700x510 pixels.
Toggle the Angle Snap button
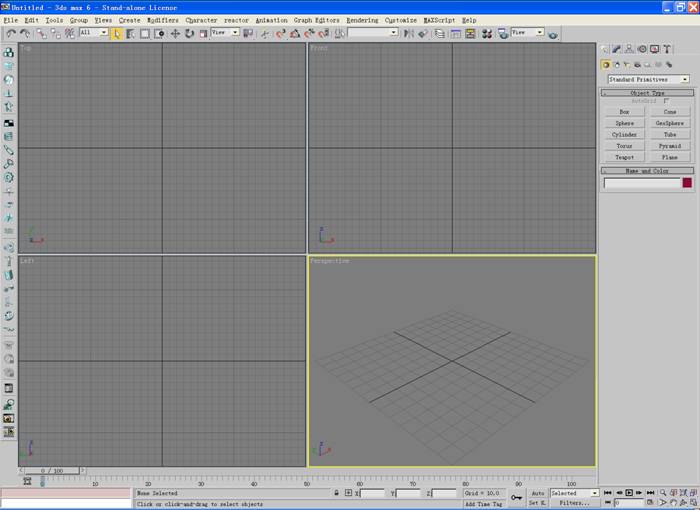click(295, 33)
